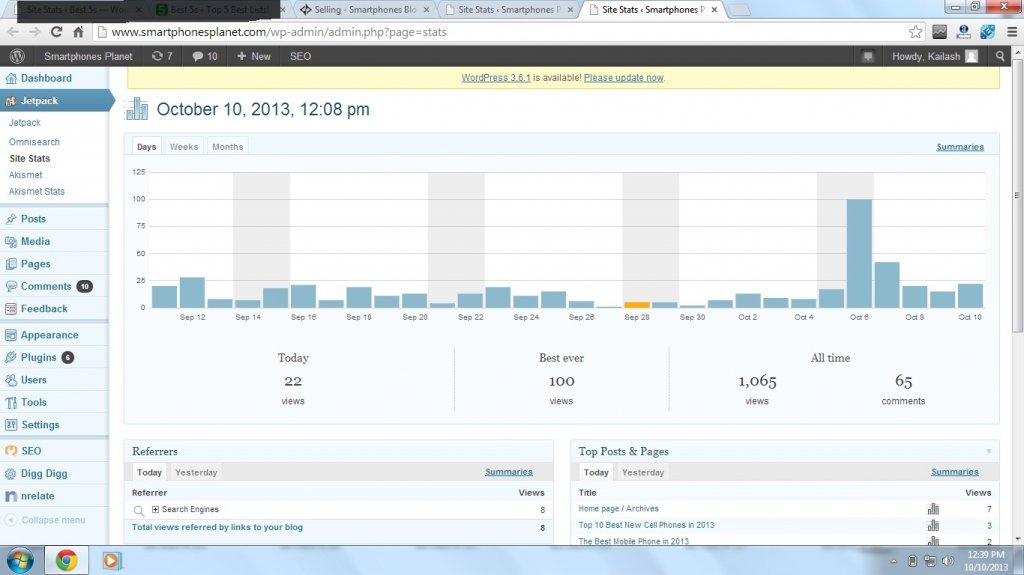This screenshot has width=1024, height=575.
Task: Close the active Site Stats browser tab
Action: (x=714, y=10)
